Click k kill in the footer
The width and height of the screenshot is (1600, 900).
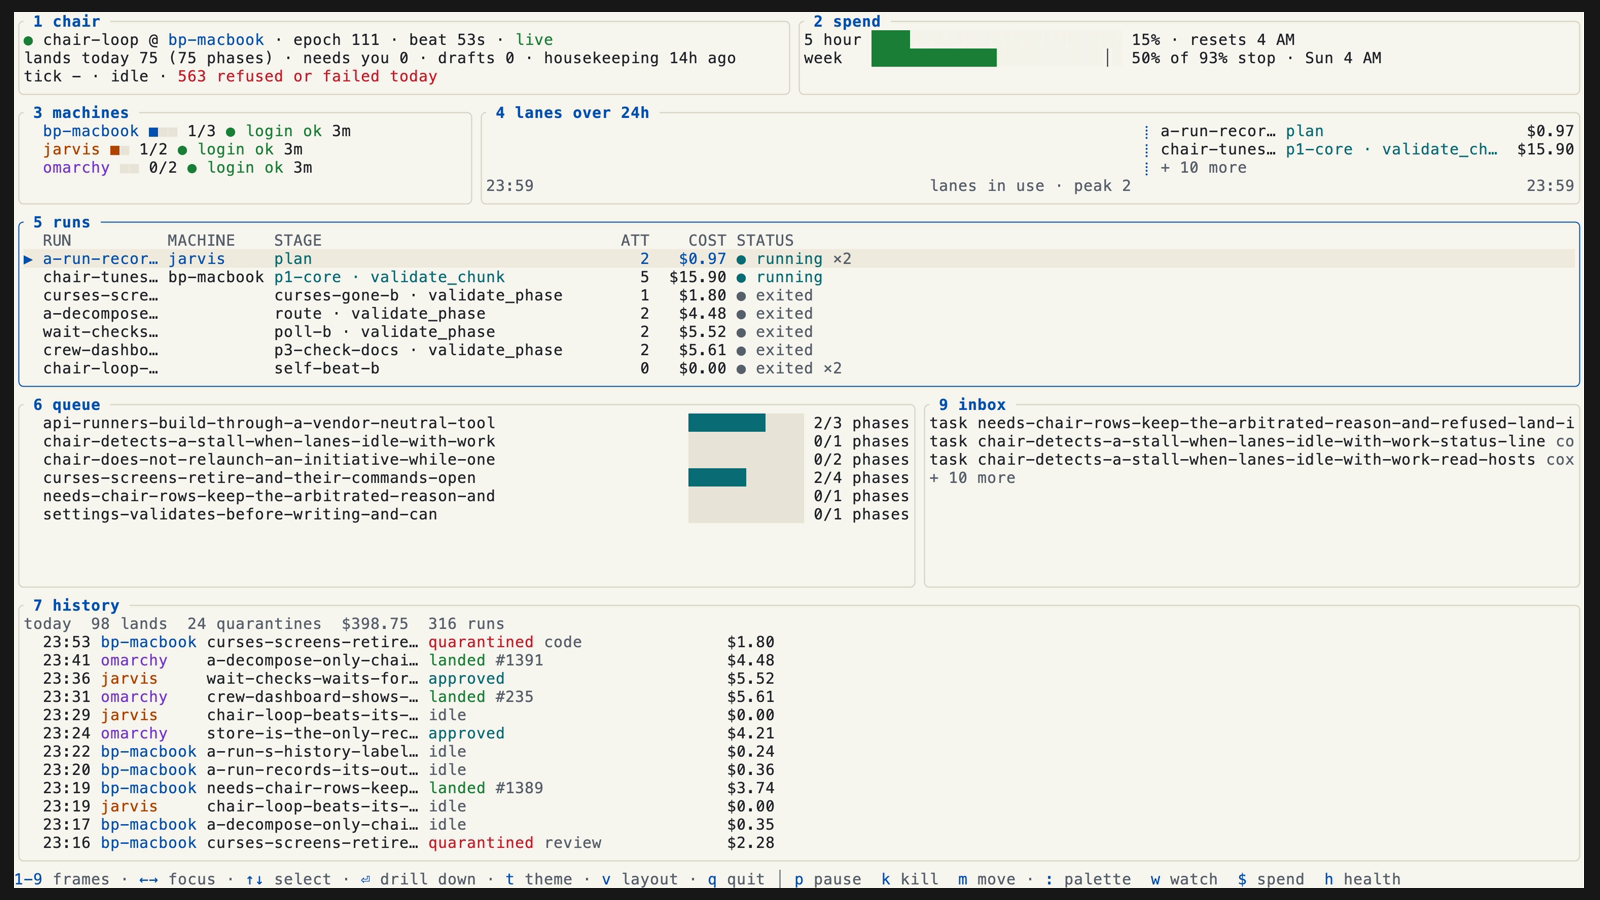tap(909, 879)
